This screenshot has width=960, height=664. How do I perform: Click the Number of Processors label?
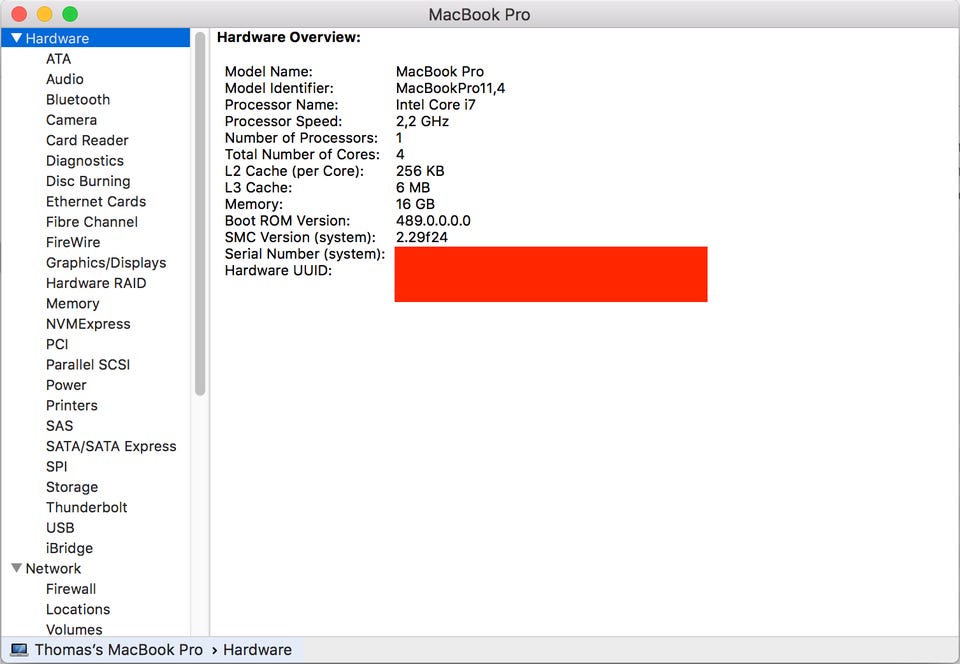pyautogui.click(x=301, y=138)
